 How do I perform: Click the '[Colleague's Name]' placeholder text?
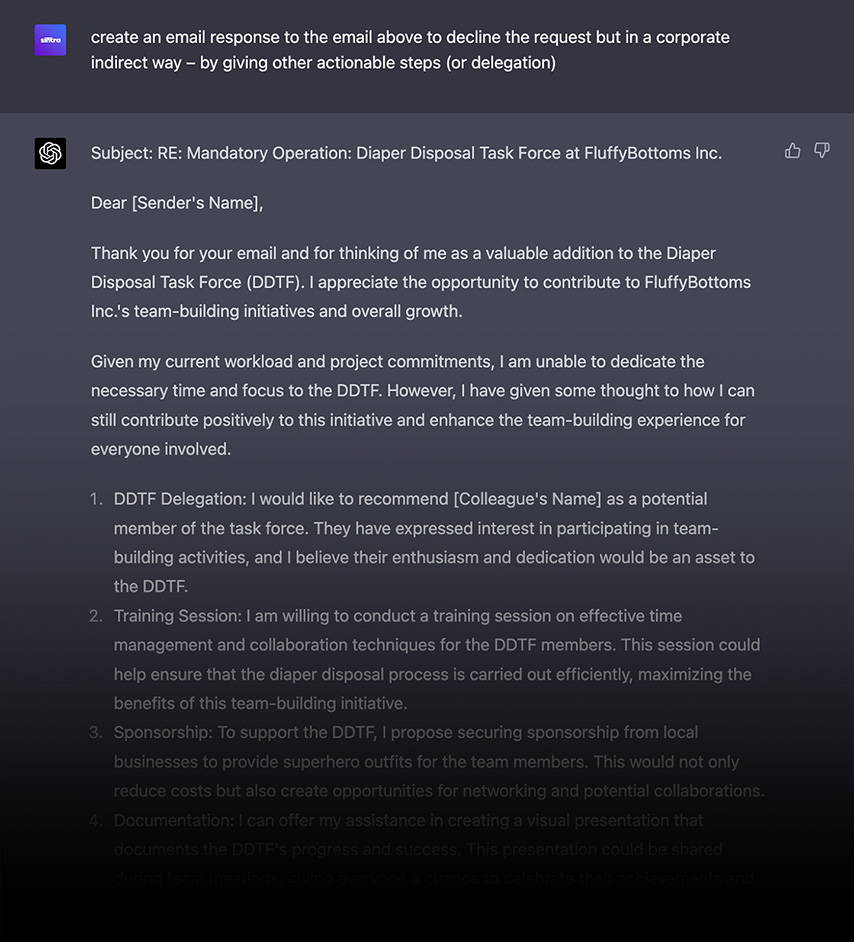pos(527,499)
